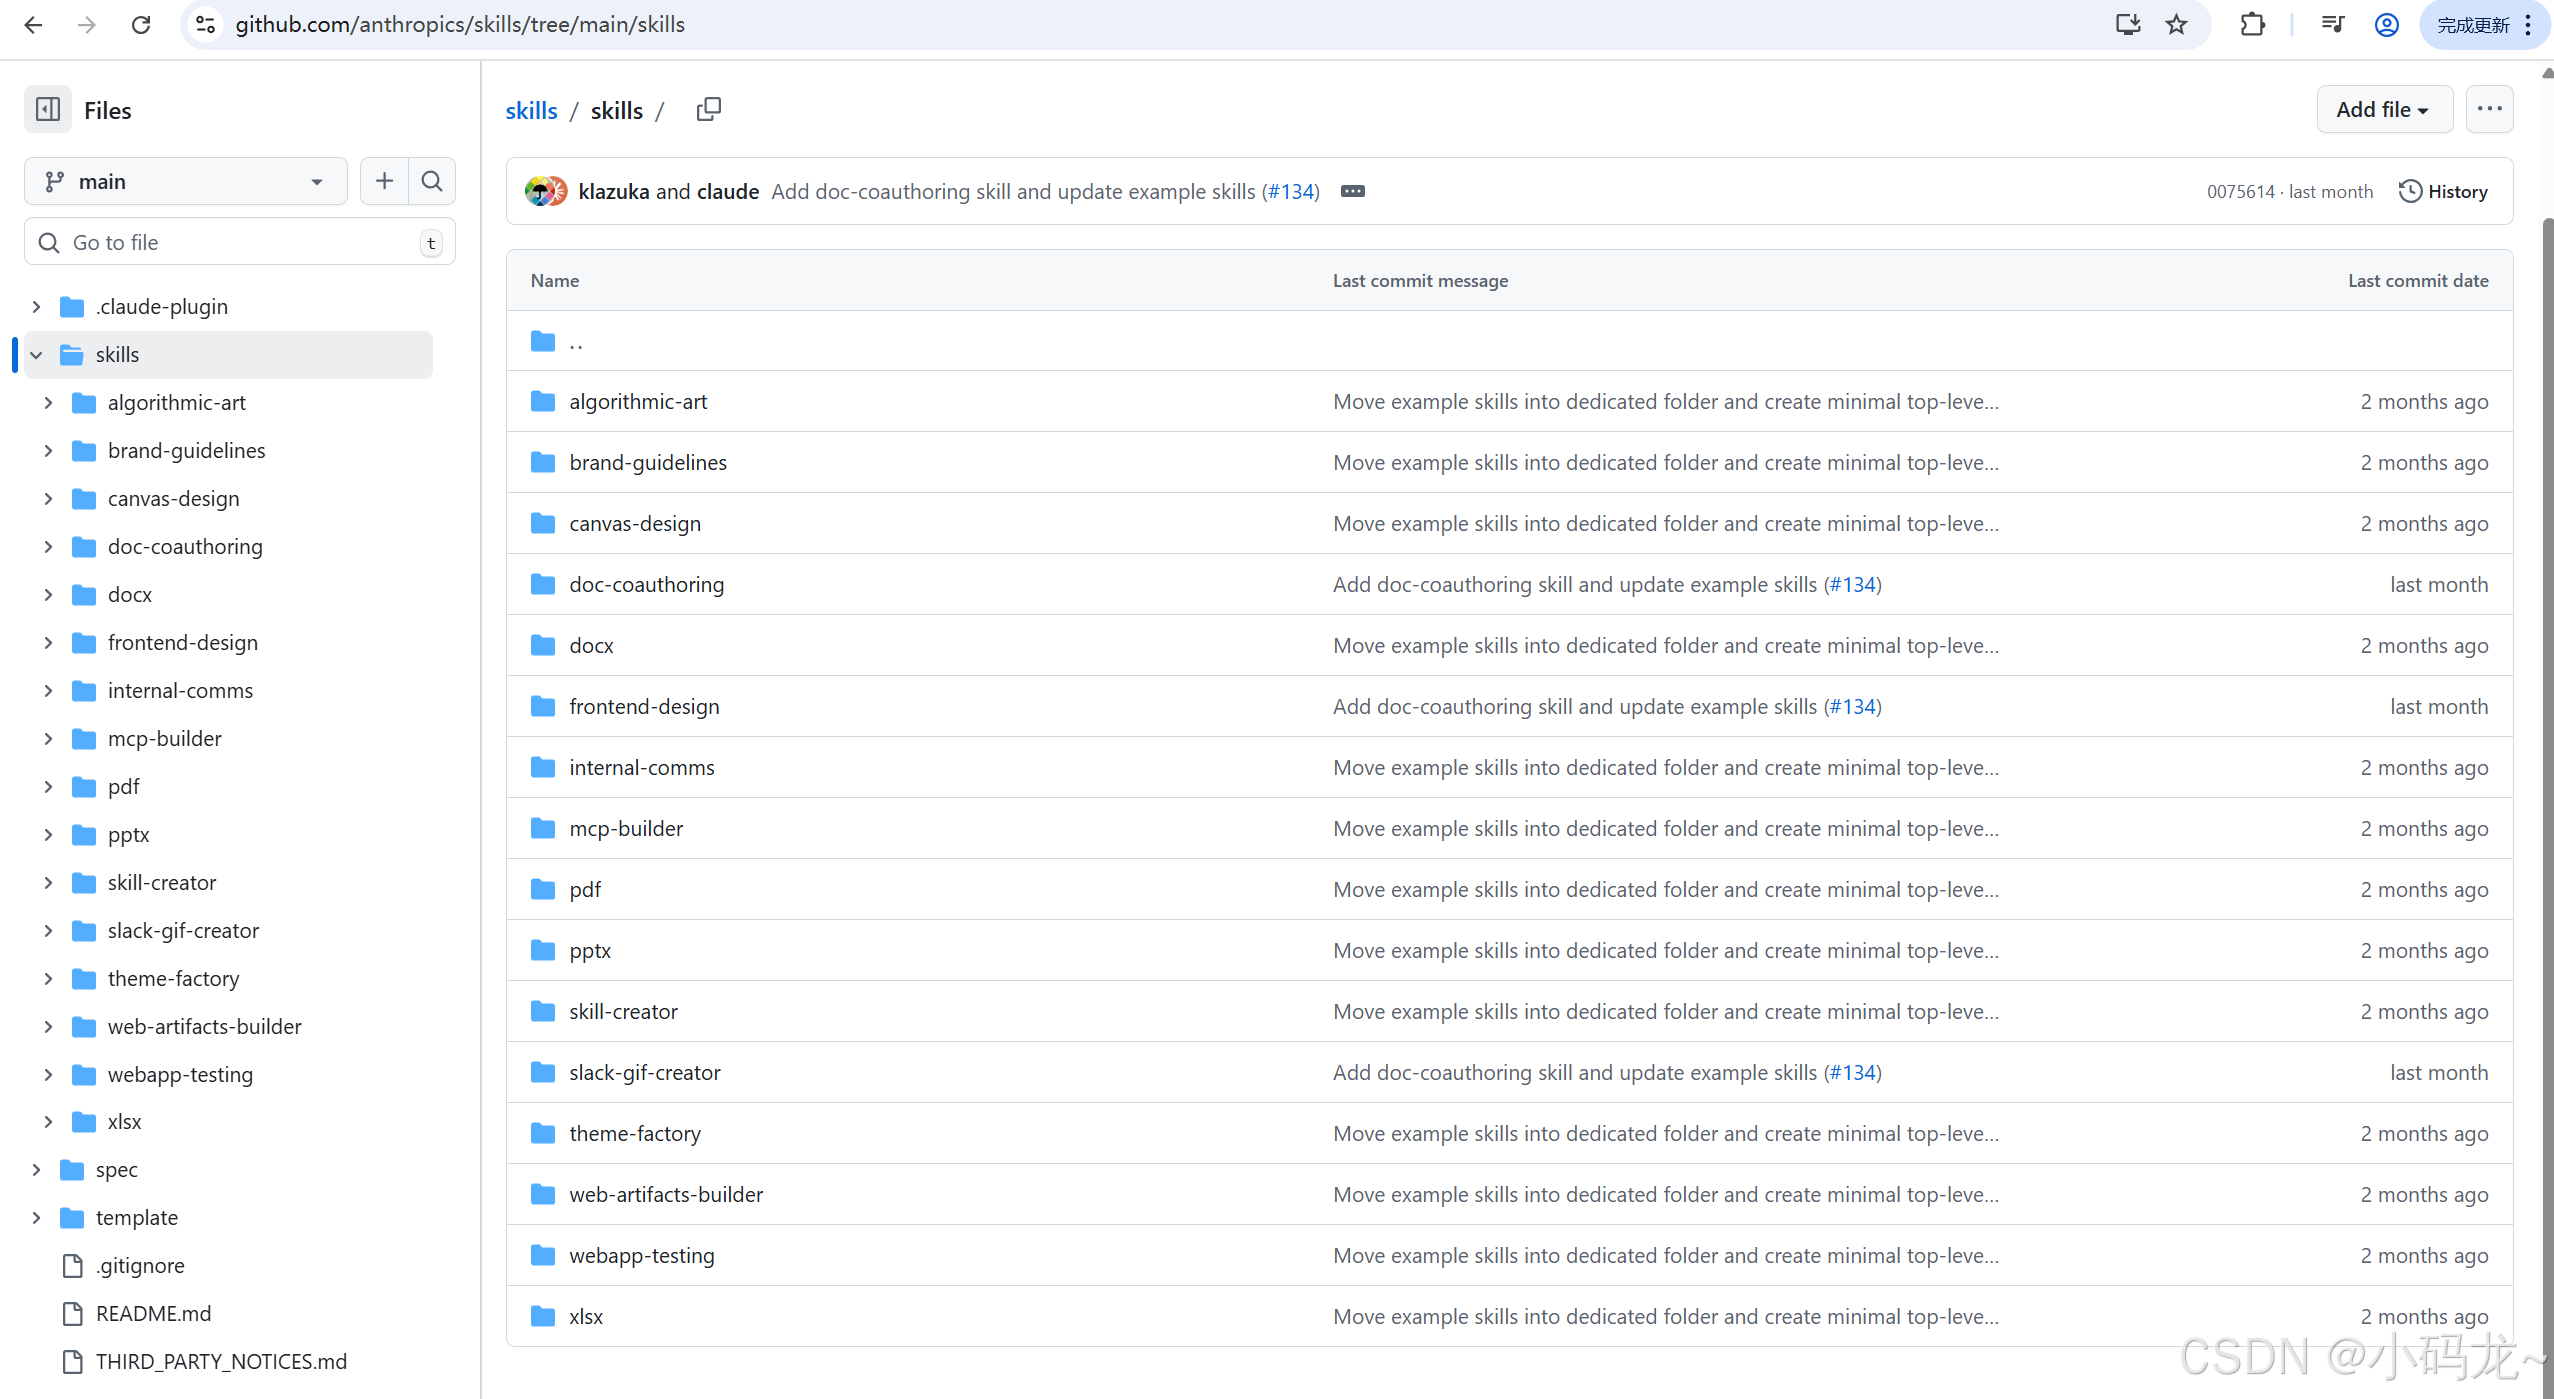Screen dimensions: 2554x1399
Task: Open the webapp-testing folder link
Action: pos(641,1256)
